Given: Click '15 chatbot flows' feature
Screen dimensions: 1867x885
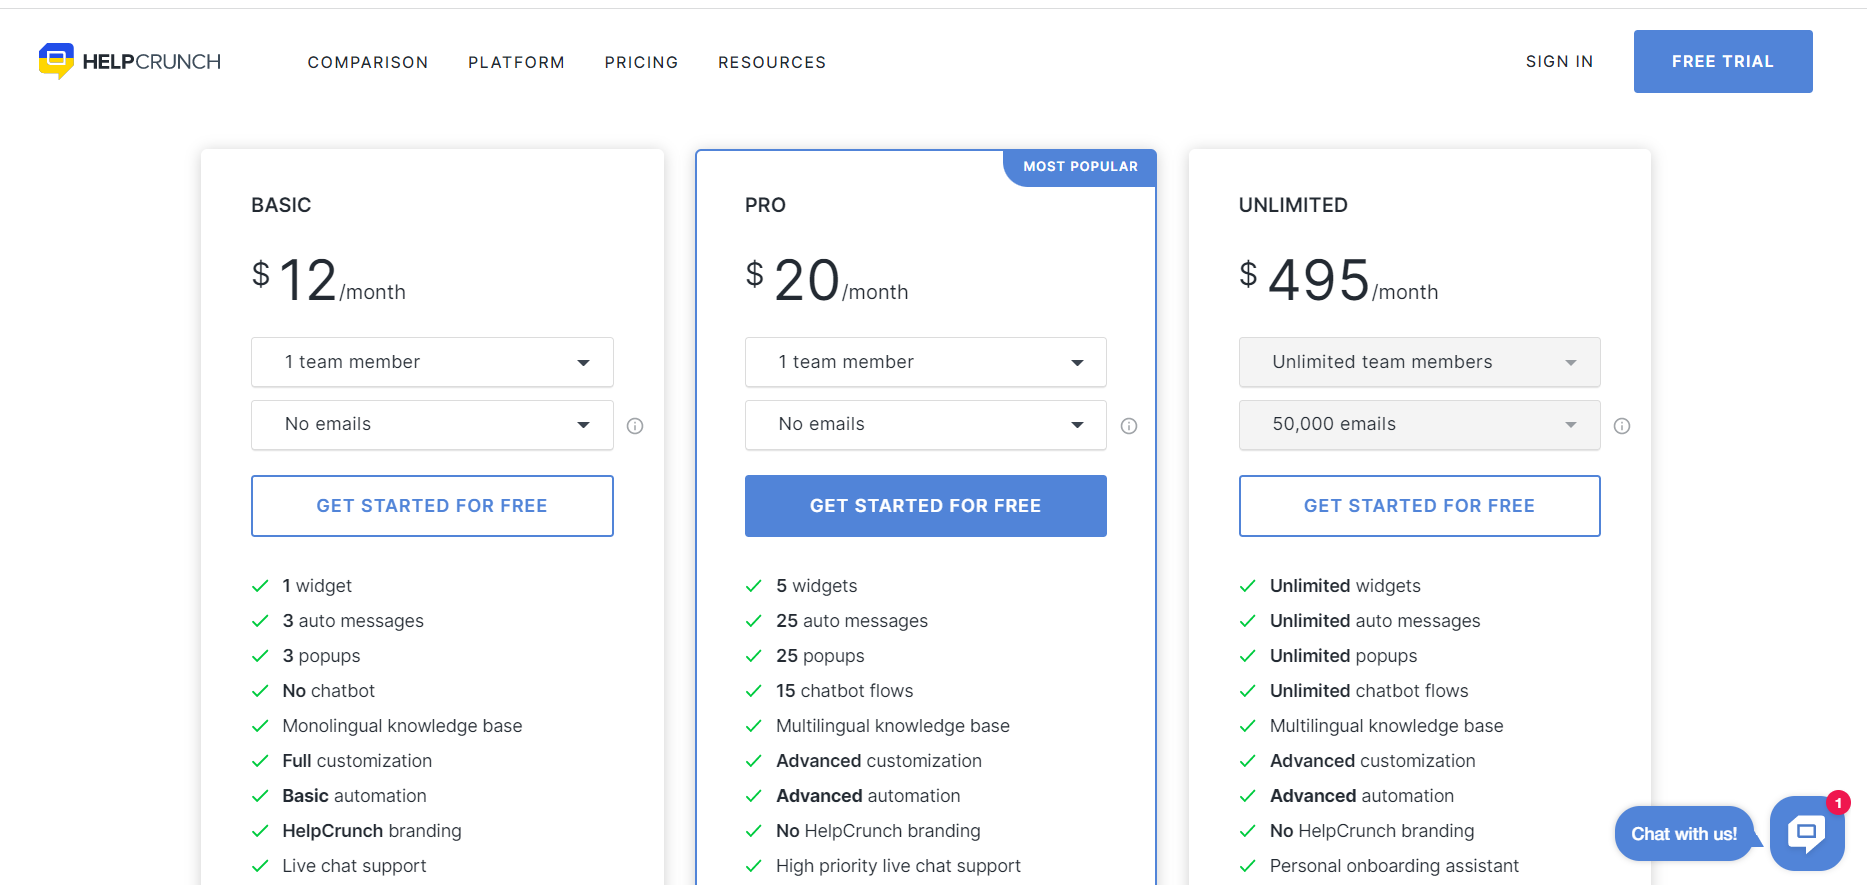Looking at the screenshot, I should [x=844, y=691].
